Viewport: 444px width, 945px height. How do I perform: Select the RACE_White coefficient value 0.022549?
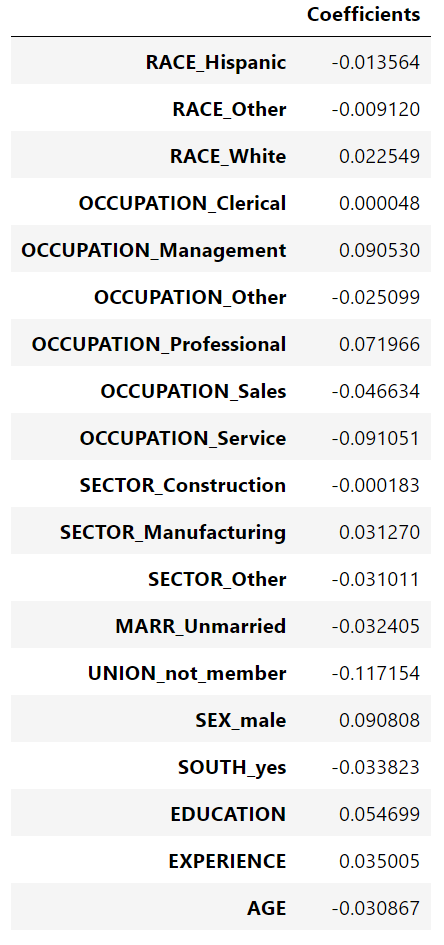point(380,156)
